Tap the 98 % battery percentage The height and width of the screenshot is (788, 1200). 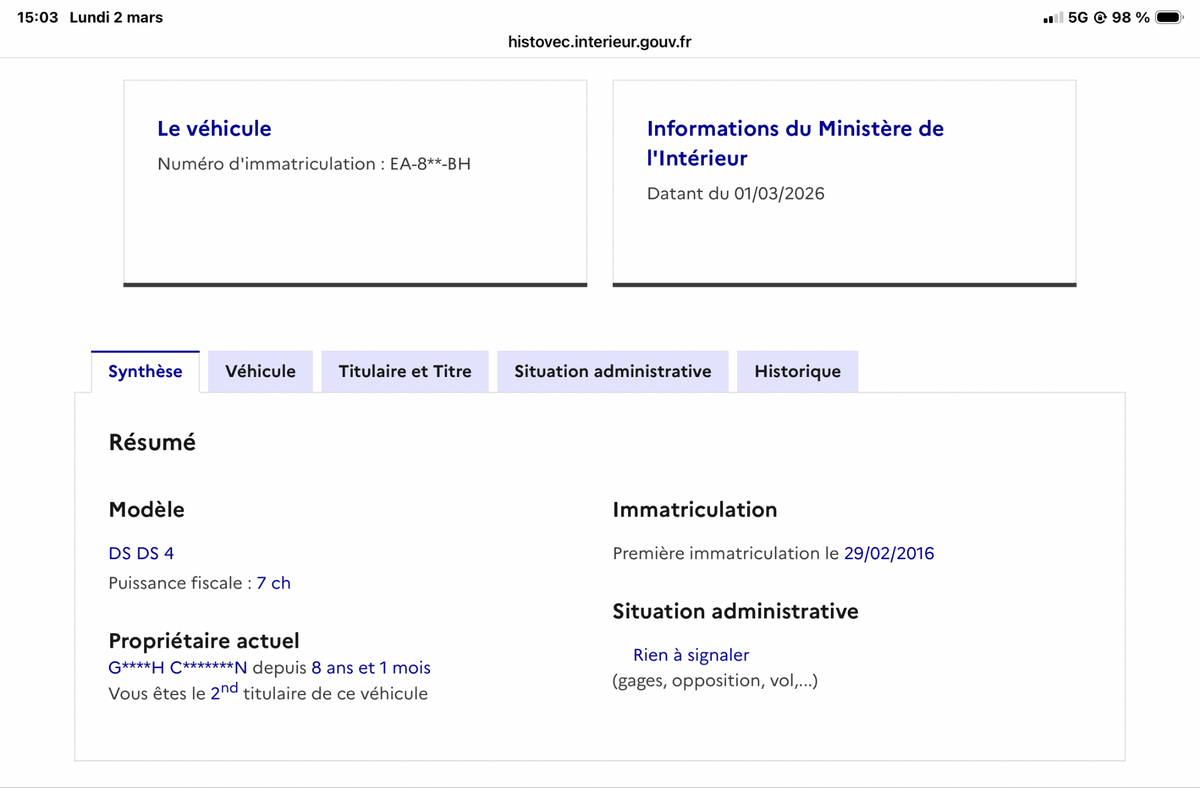[1130, 17]
